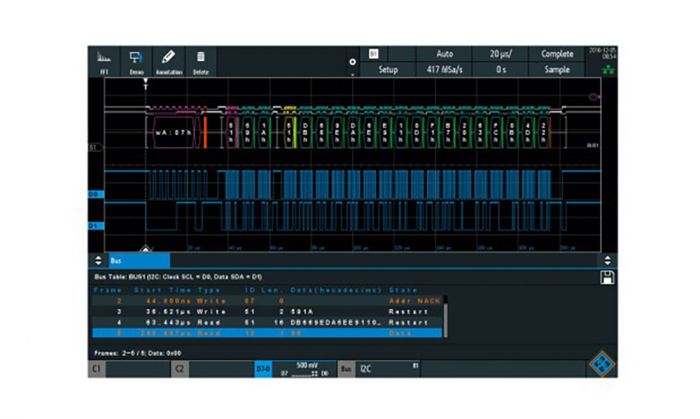The height and width of the screenshot is (419, 700).
Task: Click the Sample acquisition mode button
Action: (557, 71)
